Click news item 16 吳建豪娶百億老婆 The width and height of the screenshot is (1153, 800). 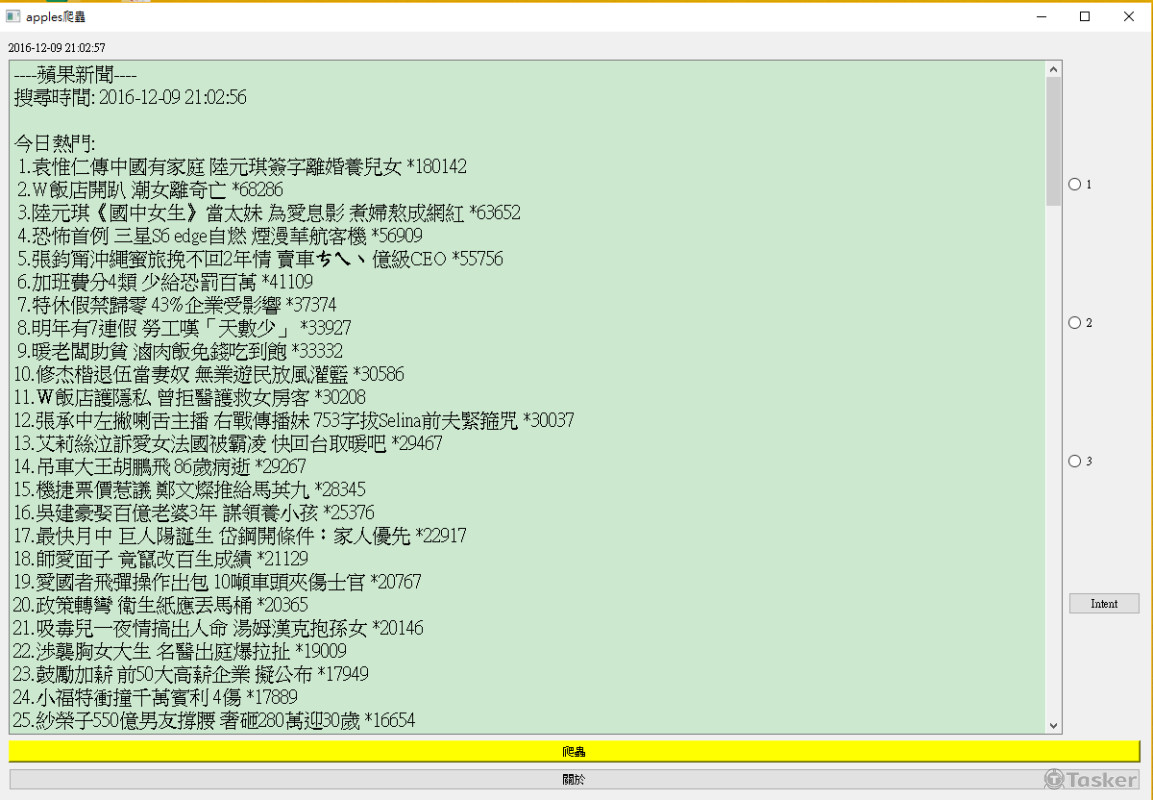[x=194, y=512]
